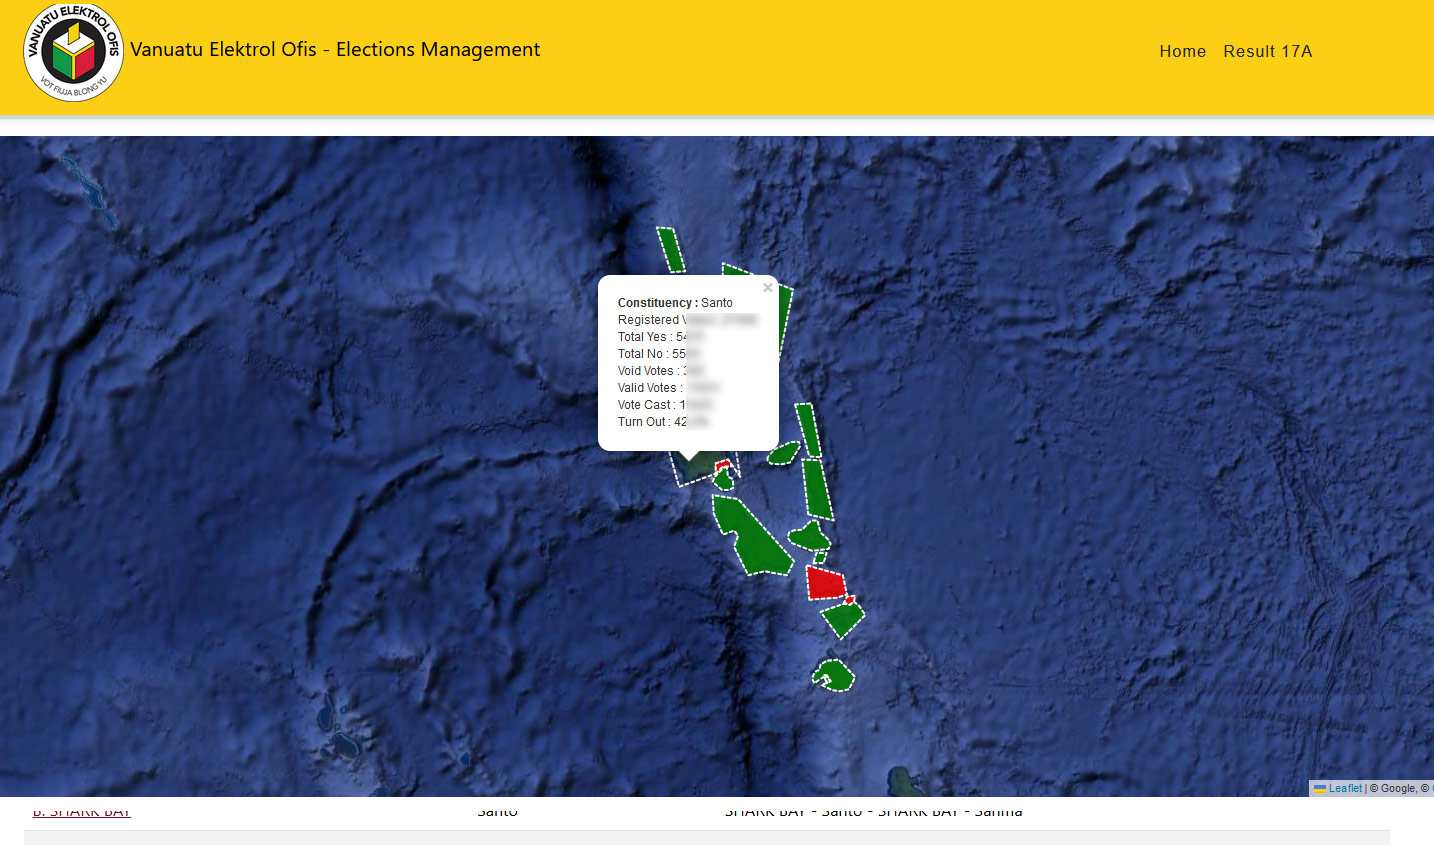Select the long green strip beside the oval polygon
The image size is (1434, 845).
pyautogui.click(x=817, y=489)
